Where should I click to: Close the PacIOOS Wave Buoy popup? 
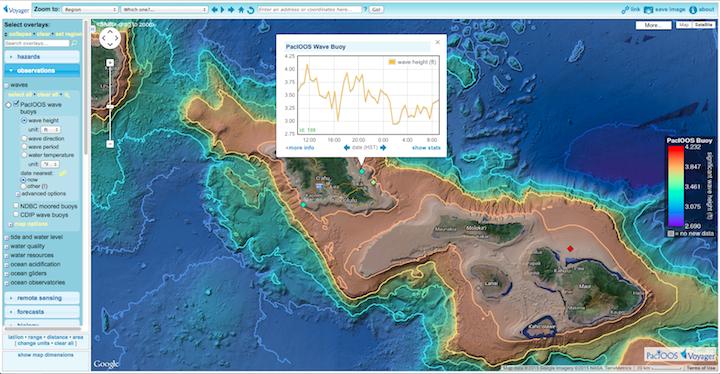(x=438, y=42)
